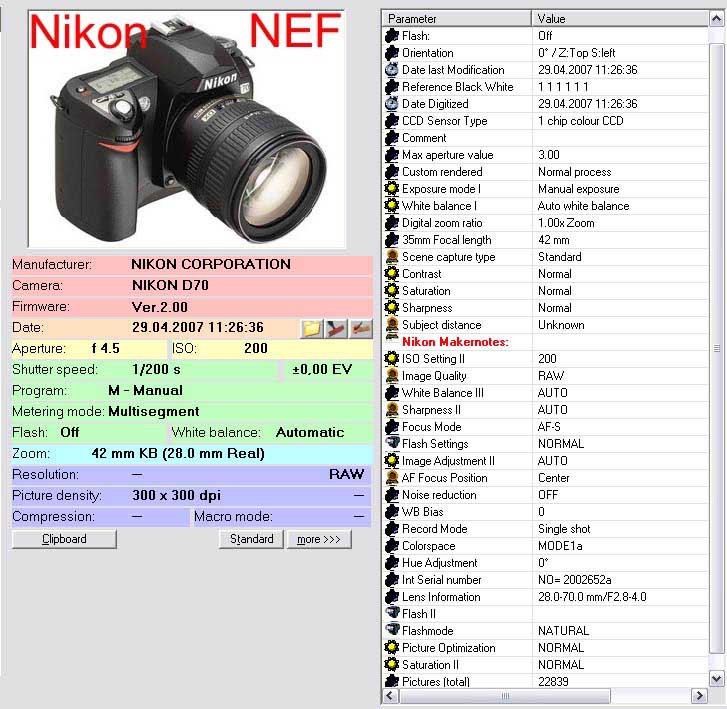Click the sun icon beside Picture Optimization
The height and width of the screenshot is (709, 727).
coord(392,648)
